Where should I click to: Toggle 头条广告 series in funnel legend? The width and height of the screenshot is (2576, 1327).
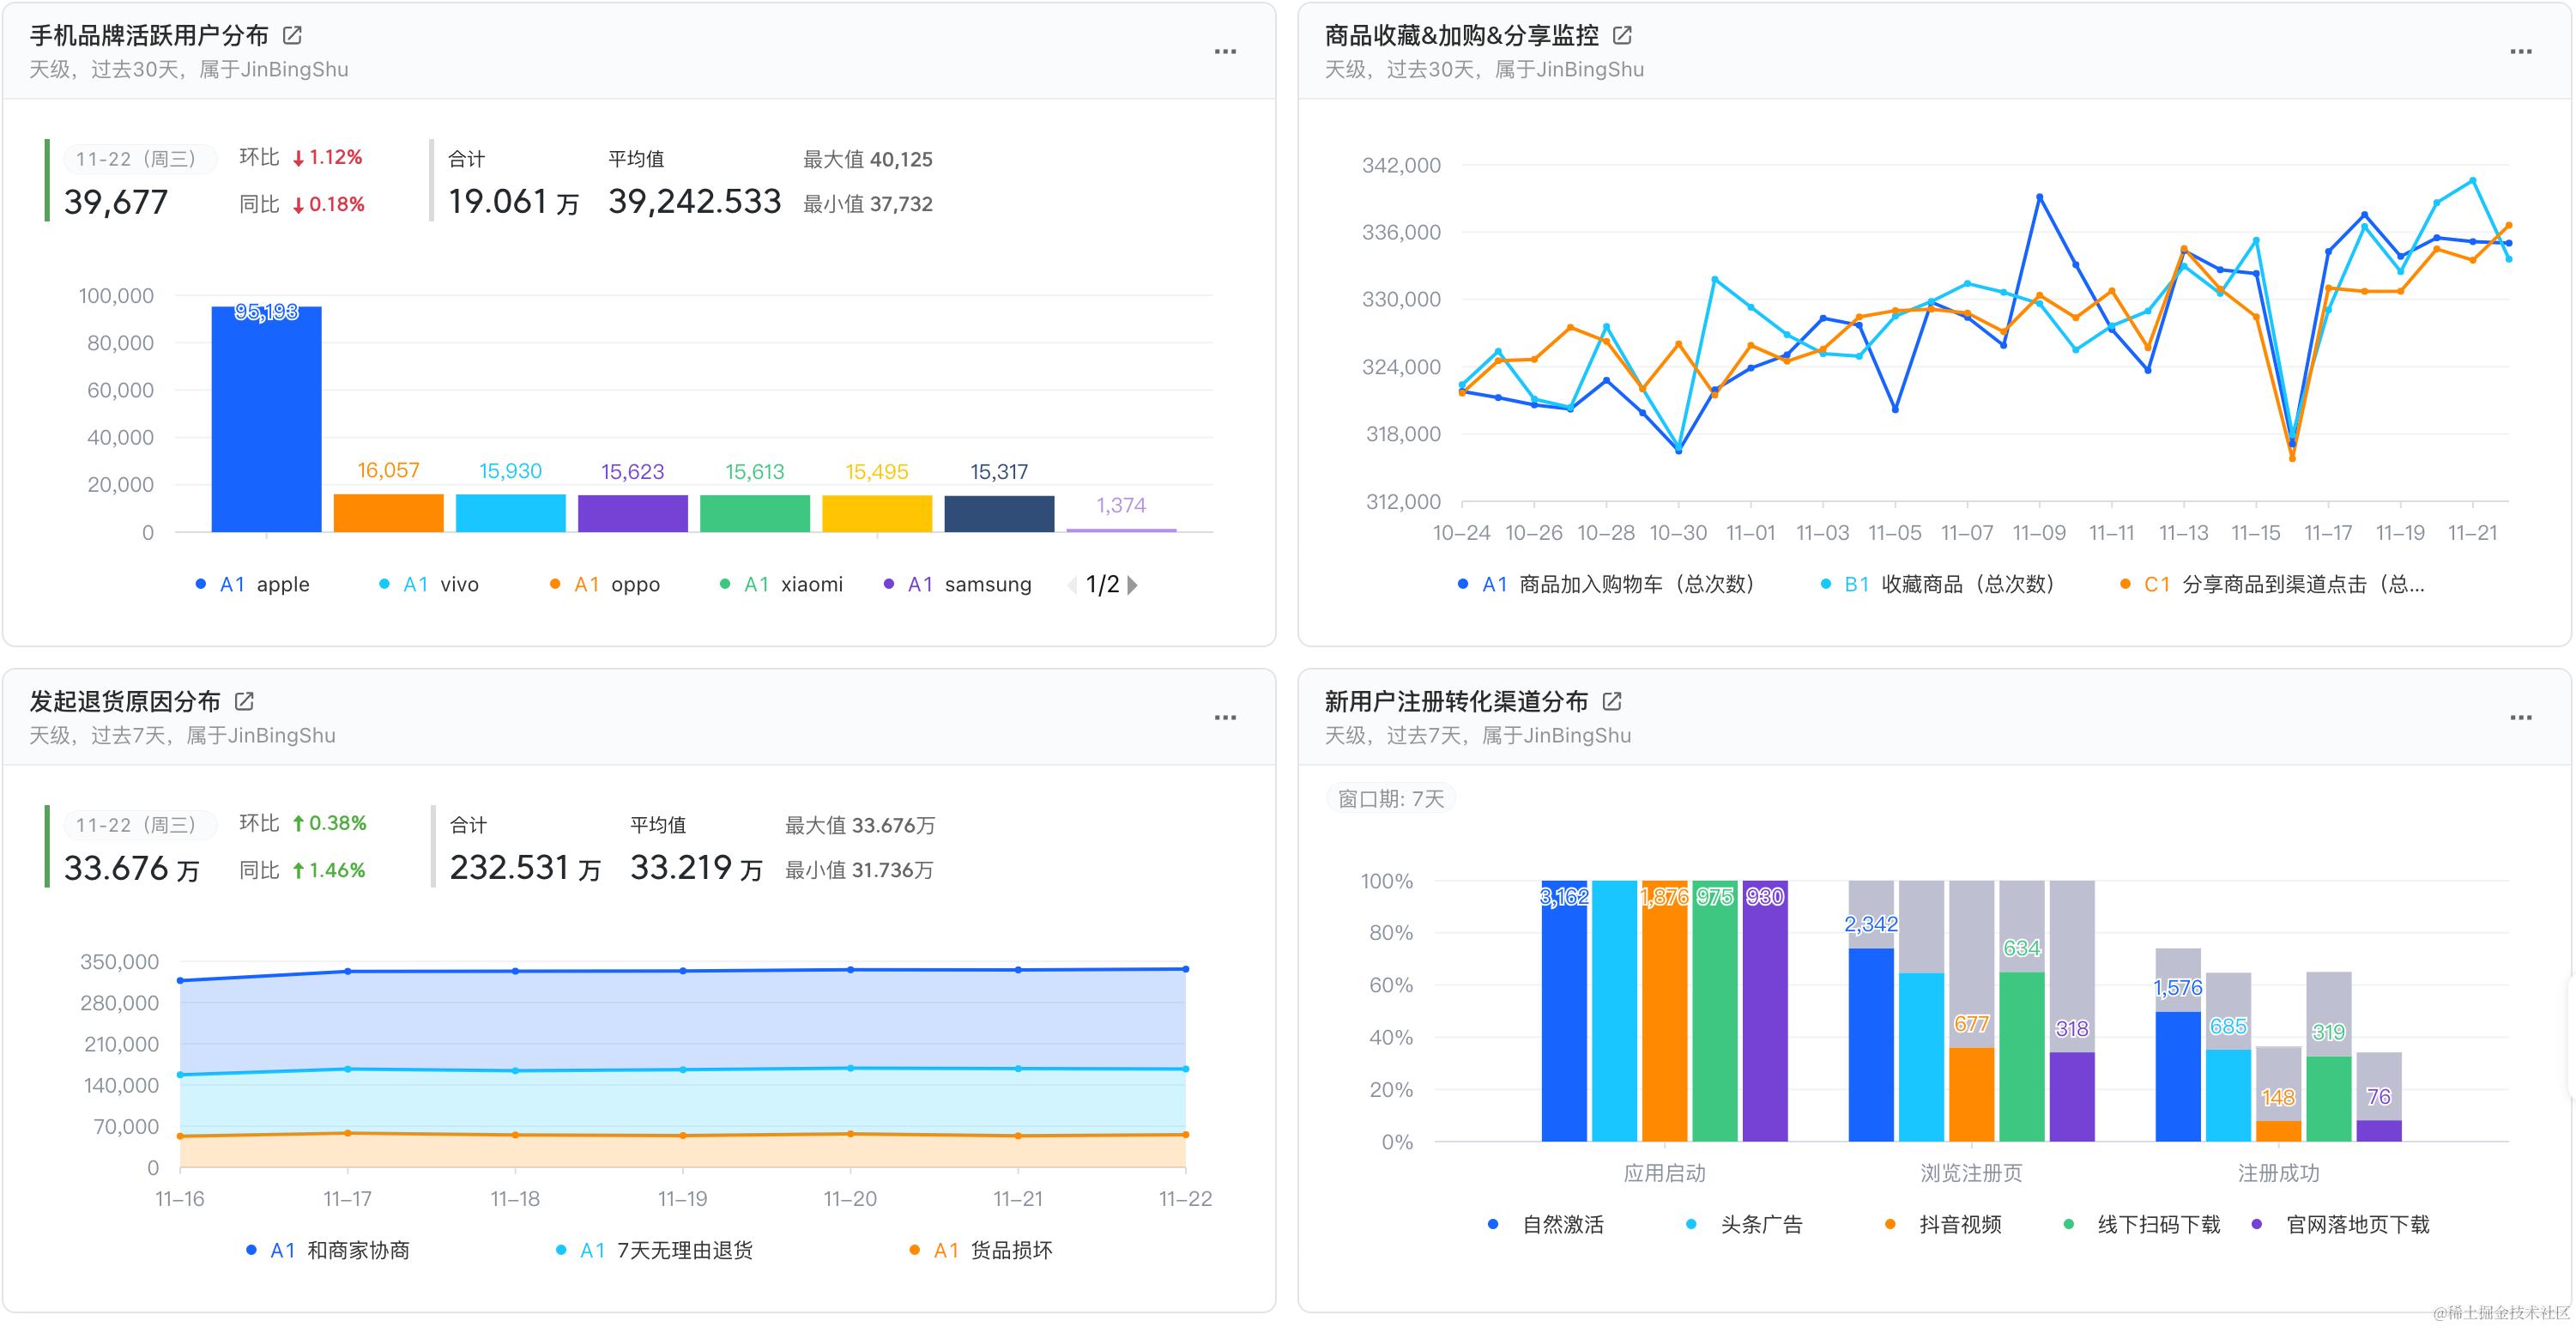pos(1760,1224)
